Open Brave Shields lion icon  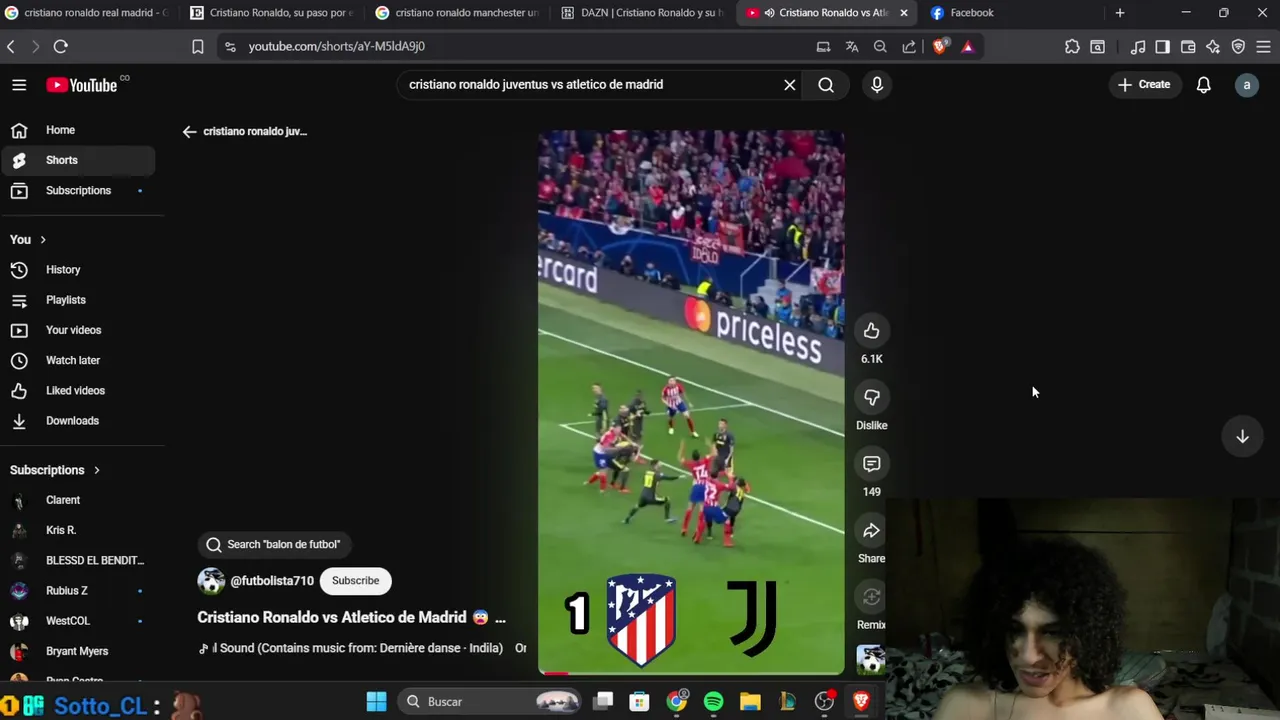[939, 46]
